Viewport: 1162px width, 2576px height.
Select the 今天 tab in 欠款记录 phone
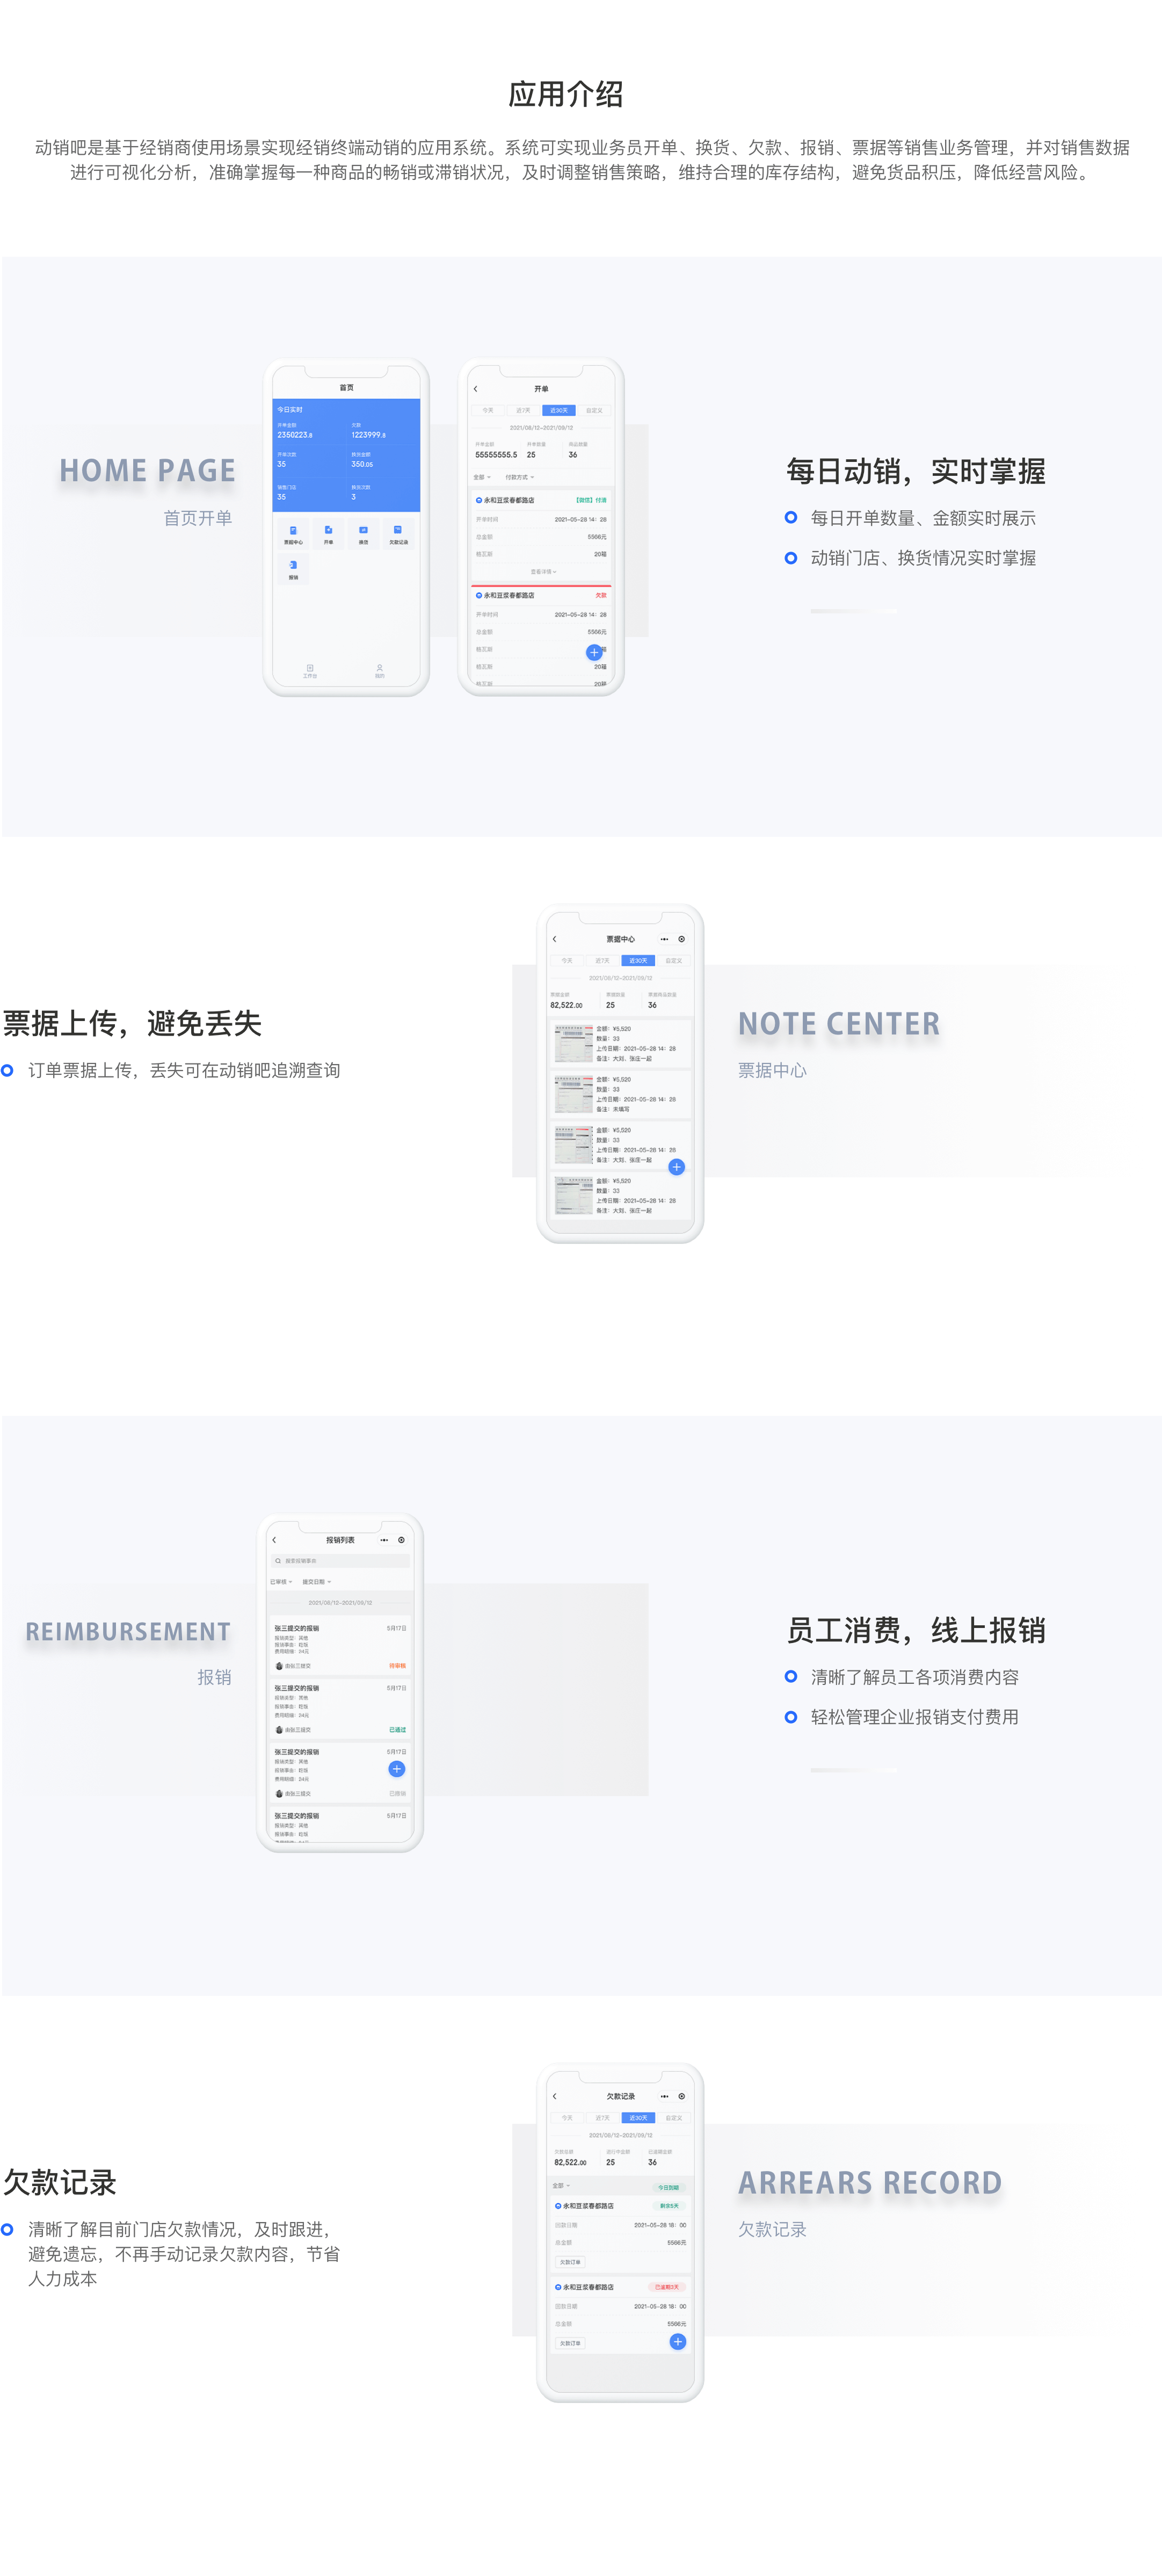[567, 2118]
